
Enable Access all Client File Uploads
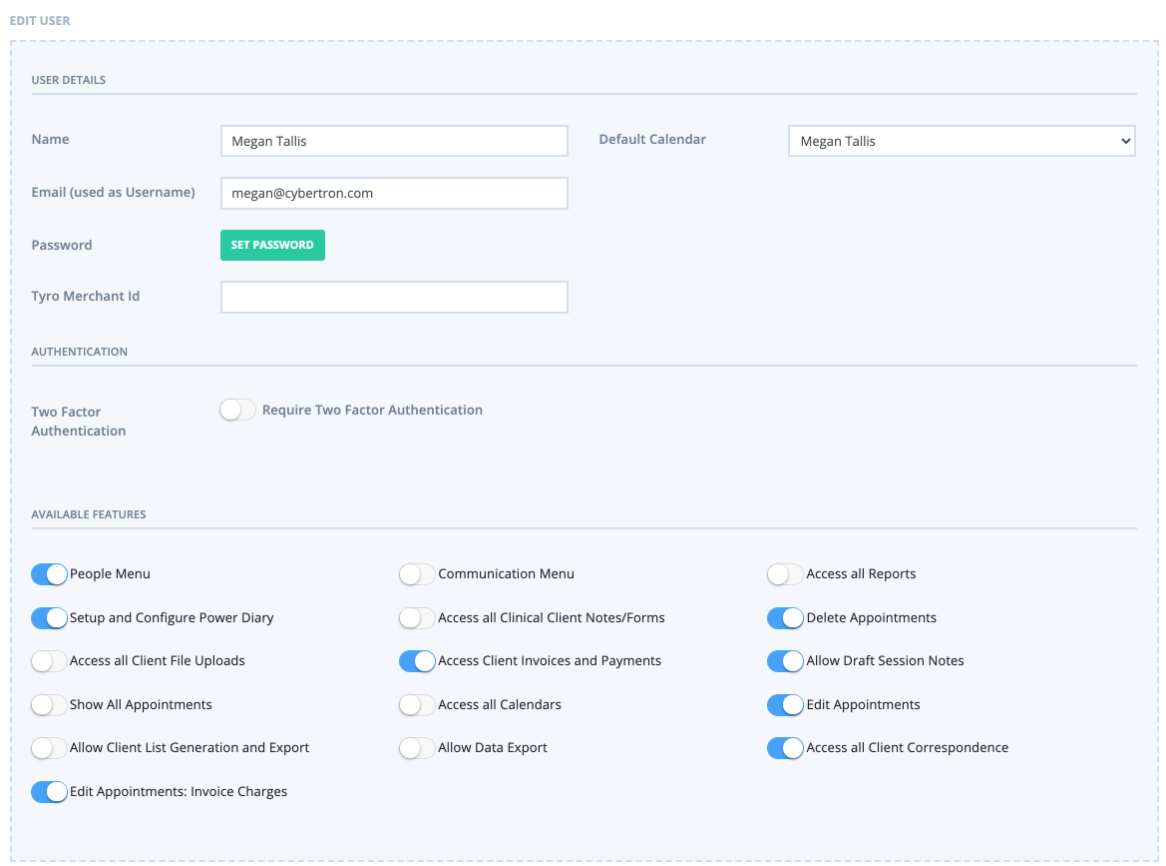pyautogui.click(x=49, y=661)
